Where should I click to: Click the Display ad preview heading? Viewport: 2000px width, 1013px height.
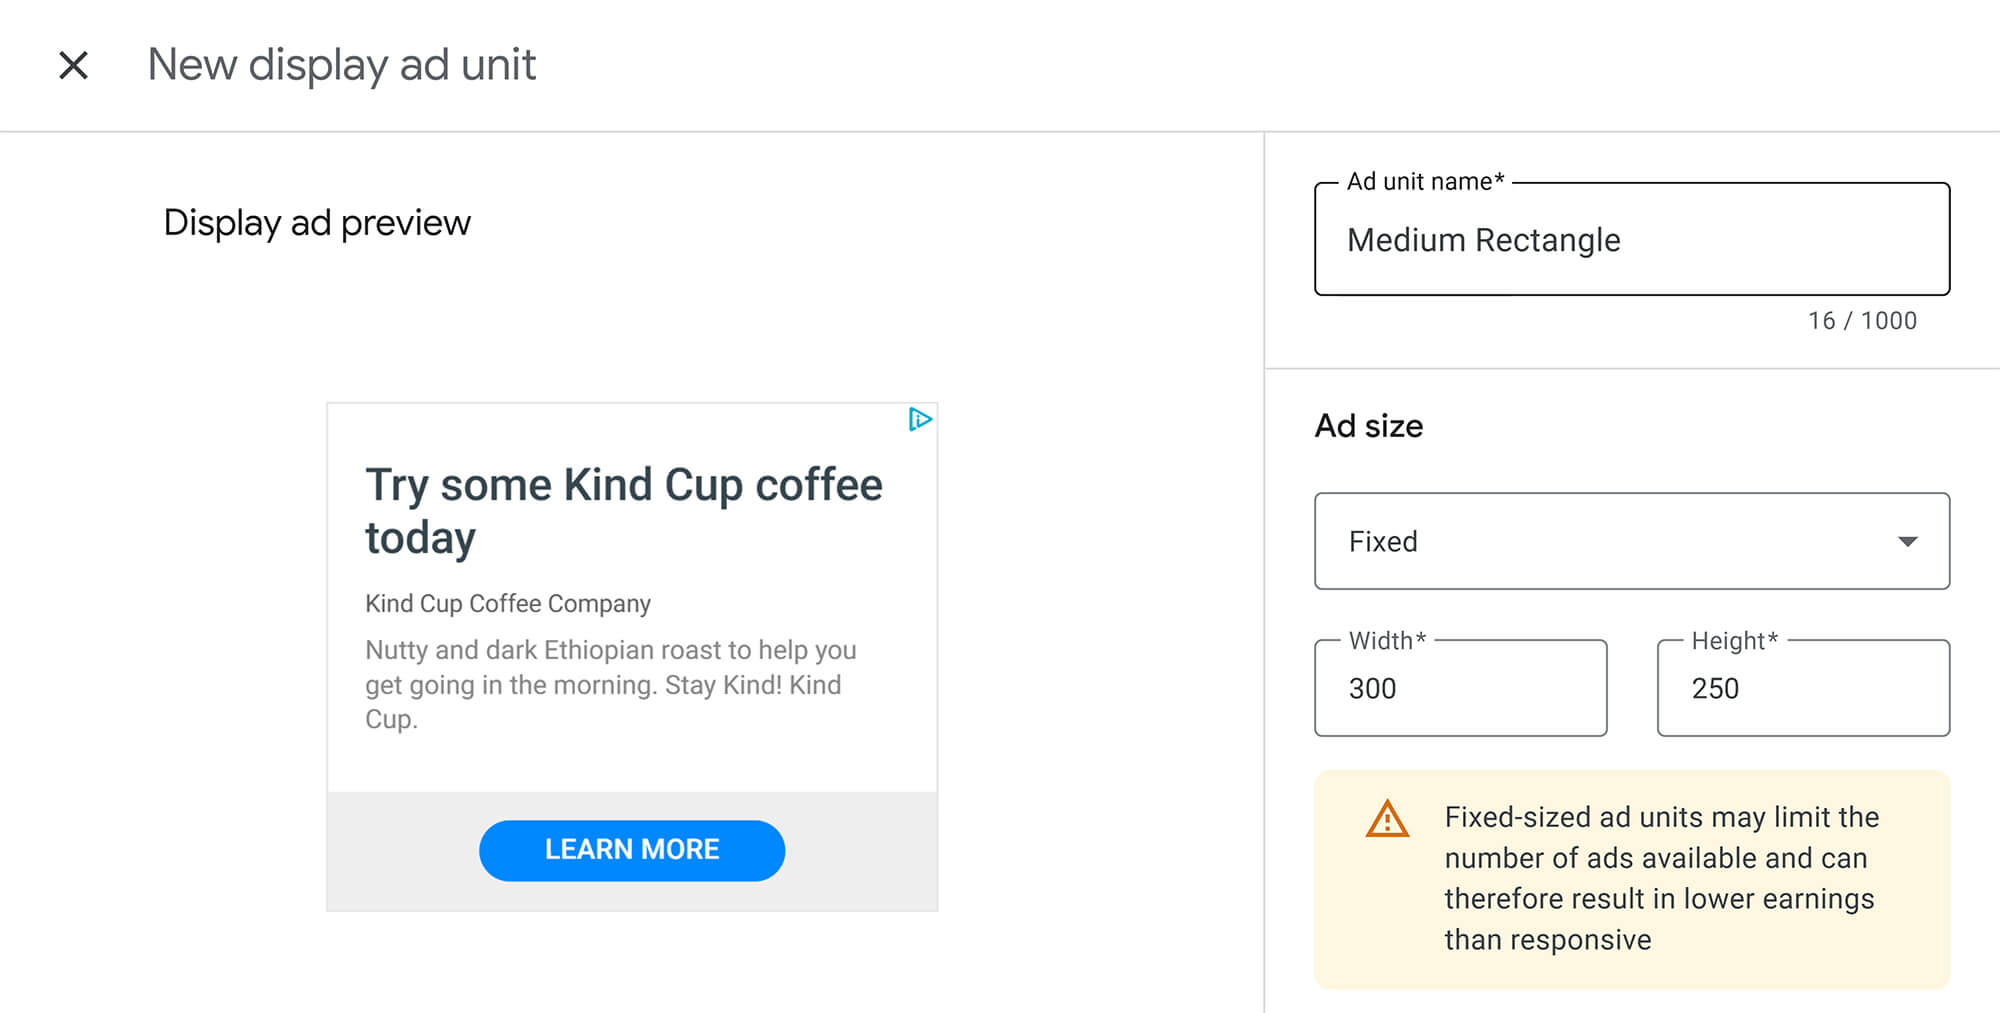click(317, 222)
